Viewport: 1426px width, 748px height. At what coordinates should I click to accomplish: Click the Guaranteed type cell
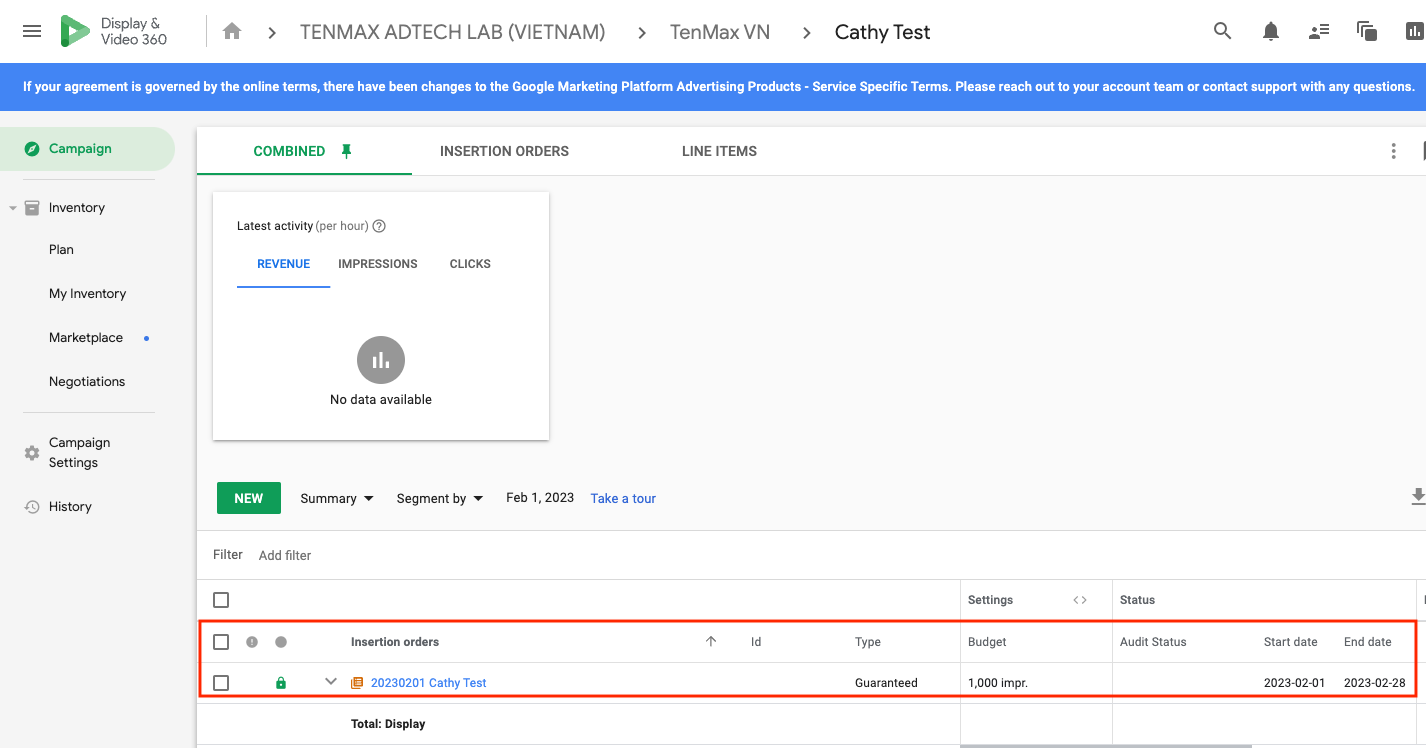pyautogui.click(x=886, y=683)
